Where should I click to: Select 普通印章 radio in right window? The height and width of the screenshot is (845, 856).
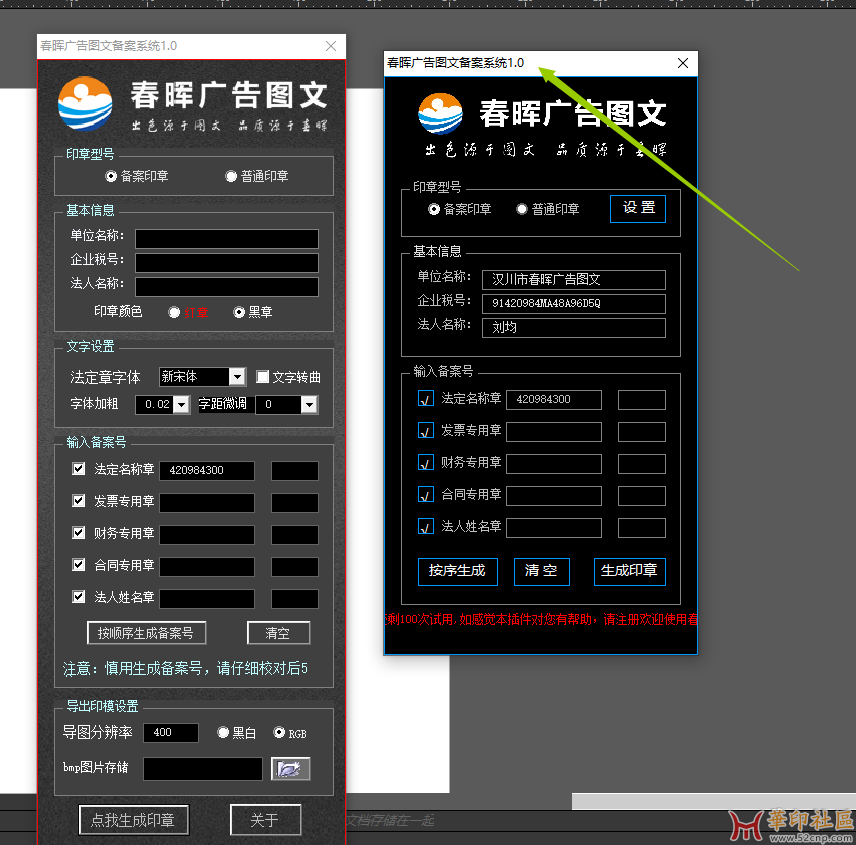point(522,209)
